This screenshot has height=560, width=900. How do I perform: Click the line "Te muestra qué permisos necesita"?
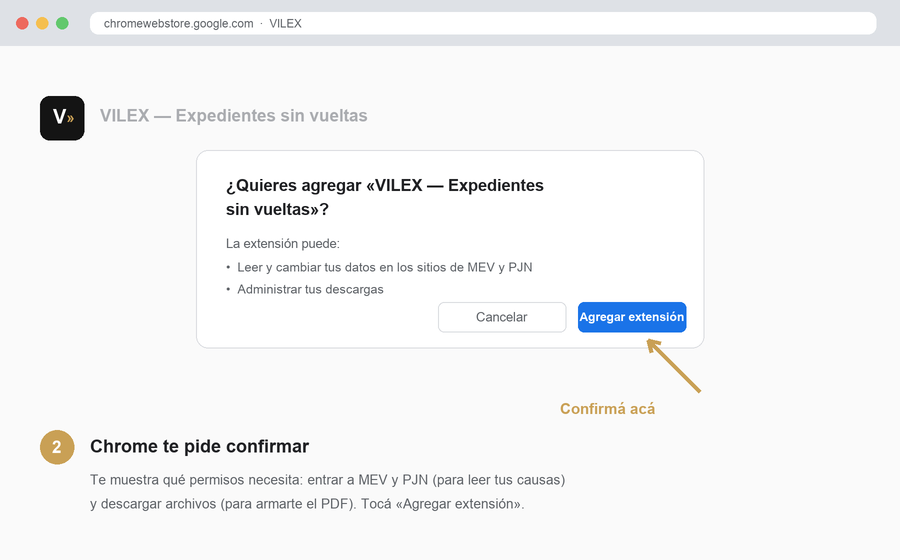tap(328, 480)
